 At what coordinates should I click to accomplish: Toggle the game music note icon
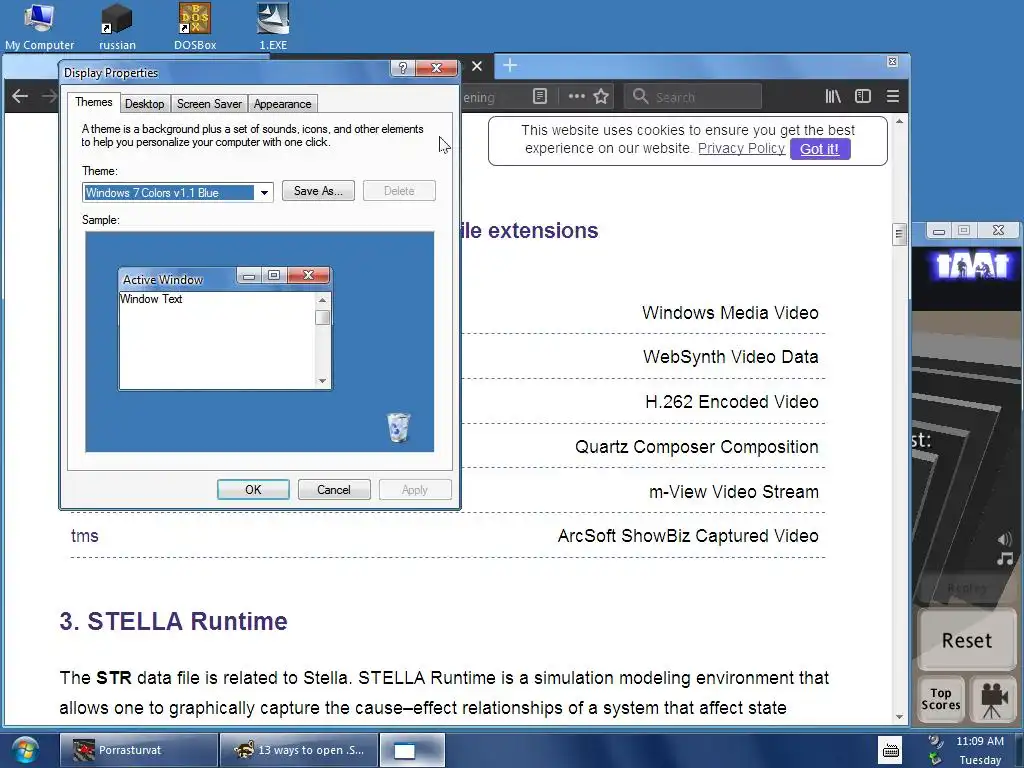(1004, 559)
